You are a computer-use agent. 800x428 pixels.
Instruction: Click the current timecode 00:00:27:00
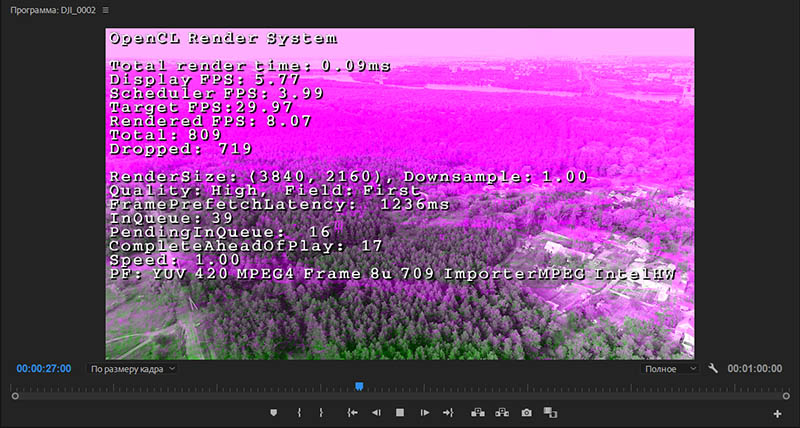[x=43, y=369]
